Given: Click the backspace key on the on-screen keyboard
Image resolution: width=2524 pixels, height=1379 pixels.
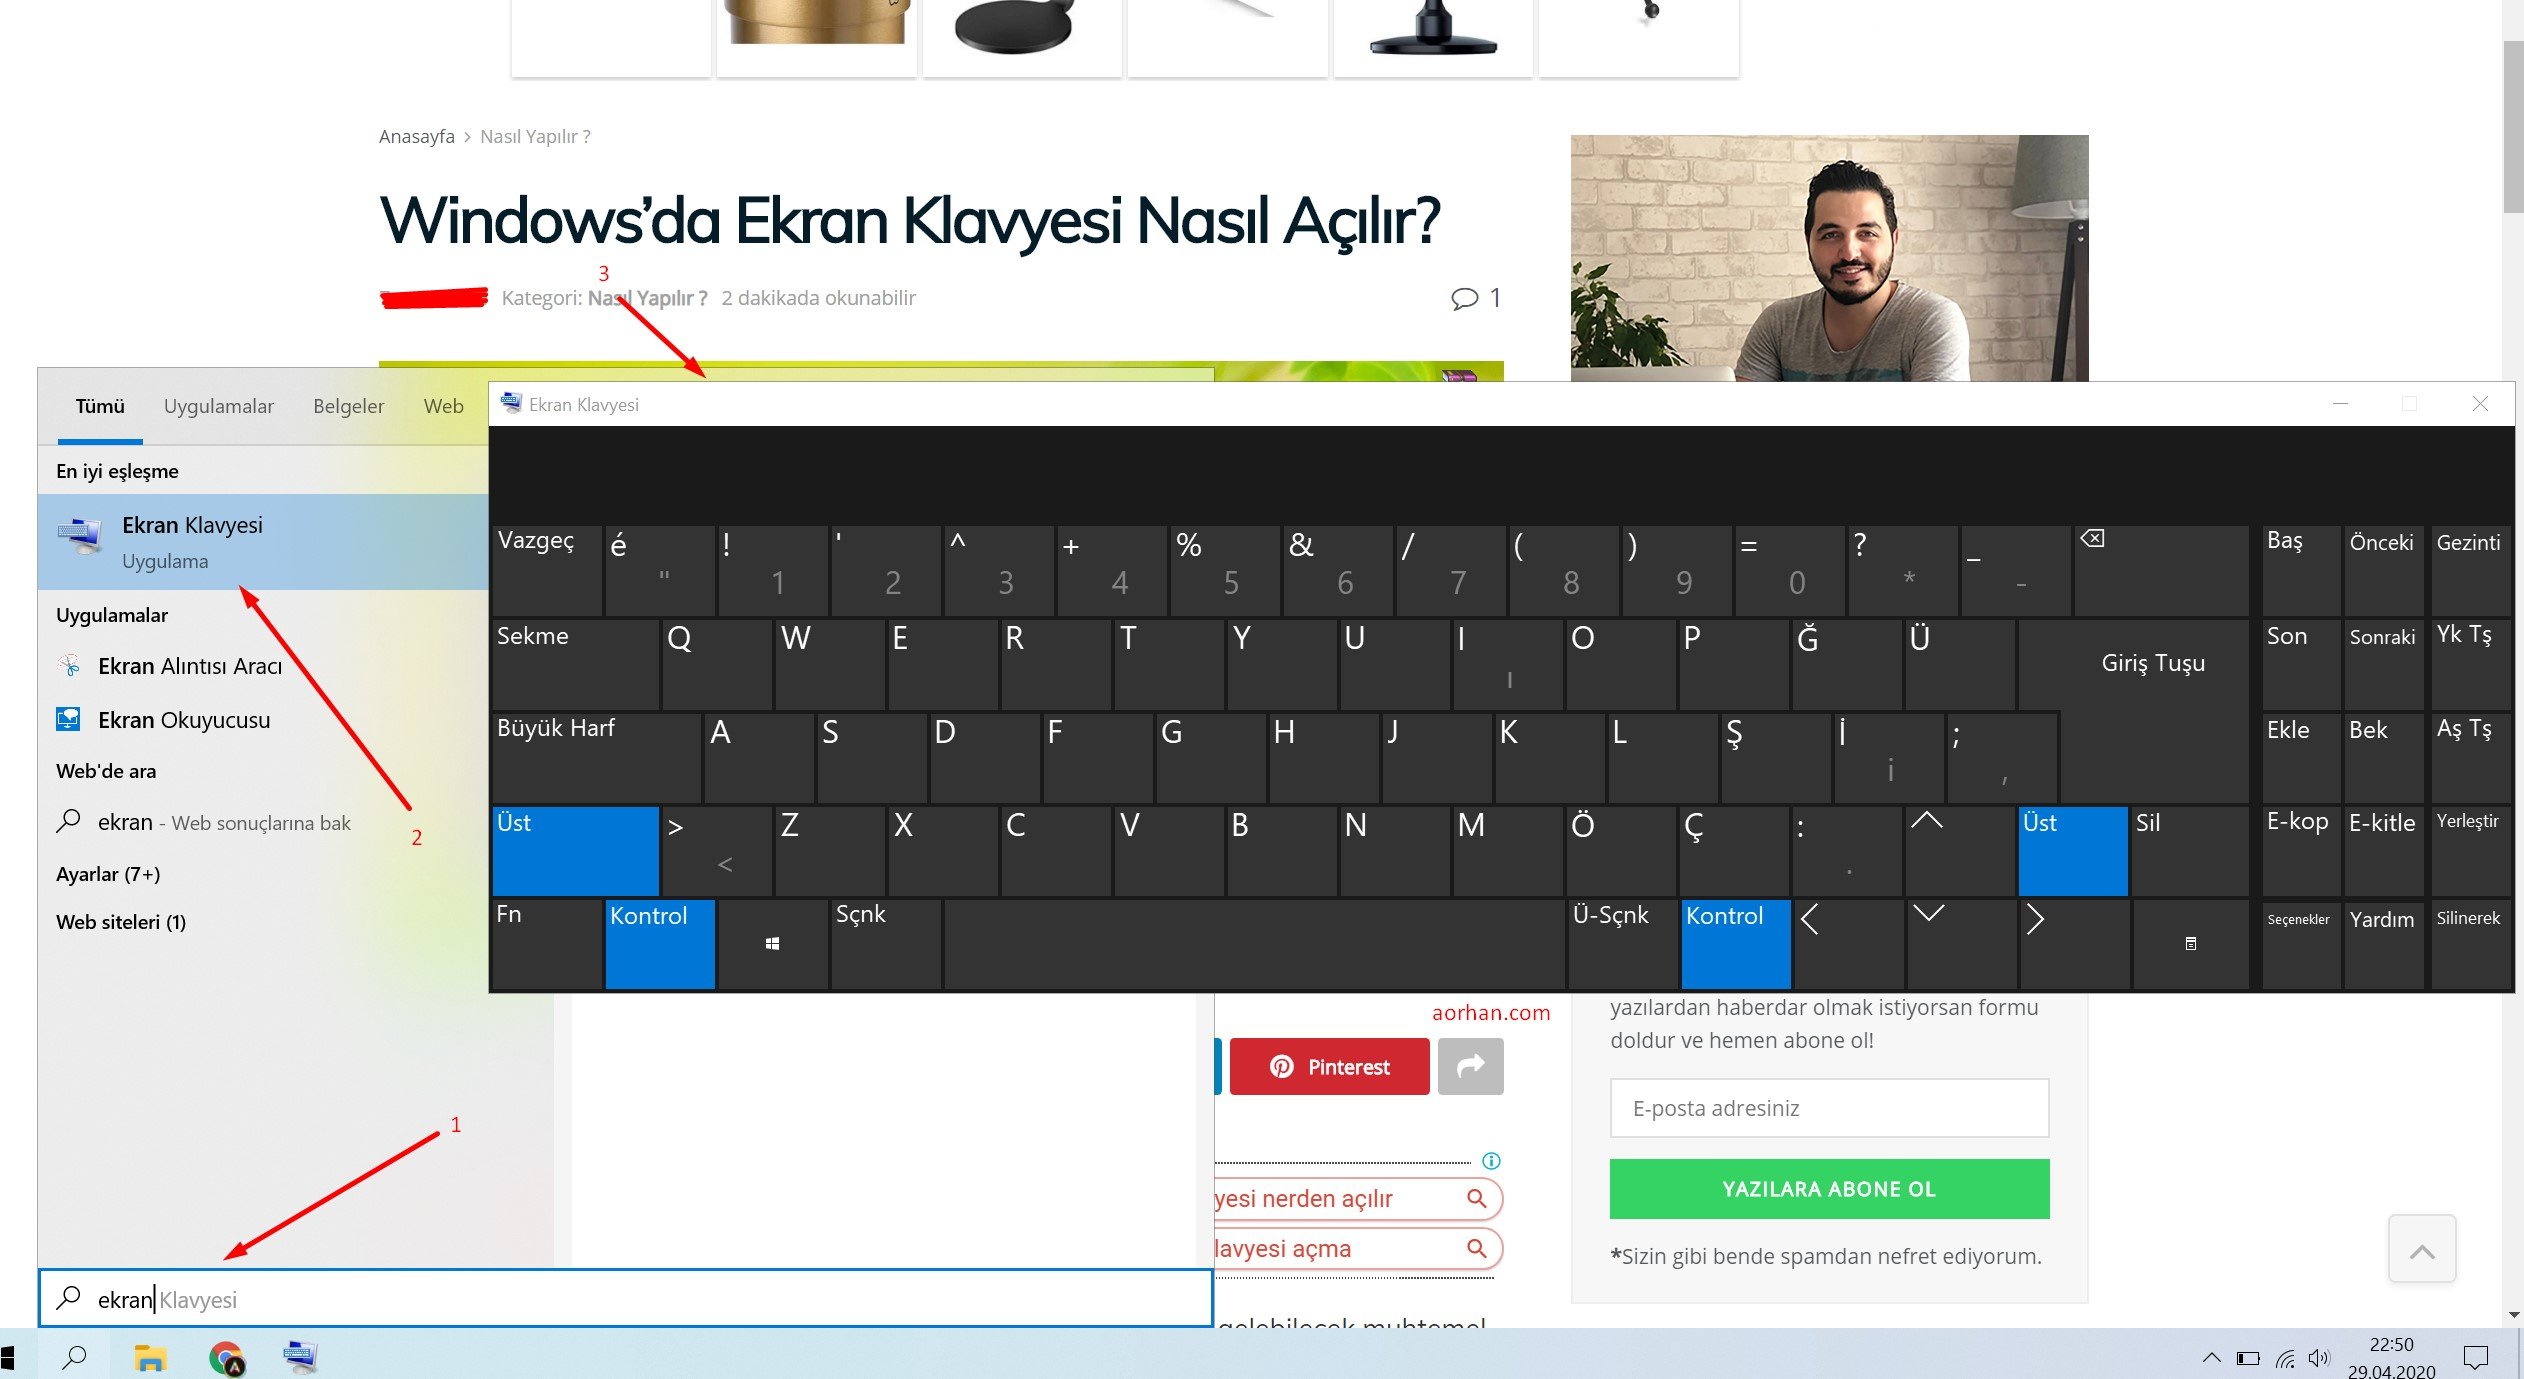Looking at the screenshot, I should point(2161,570).
